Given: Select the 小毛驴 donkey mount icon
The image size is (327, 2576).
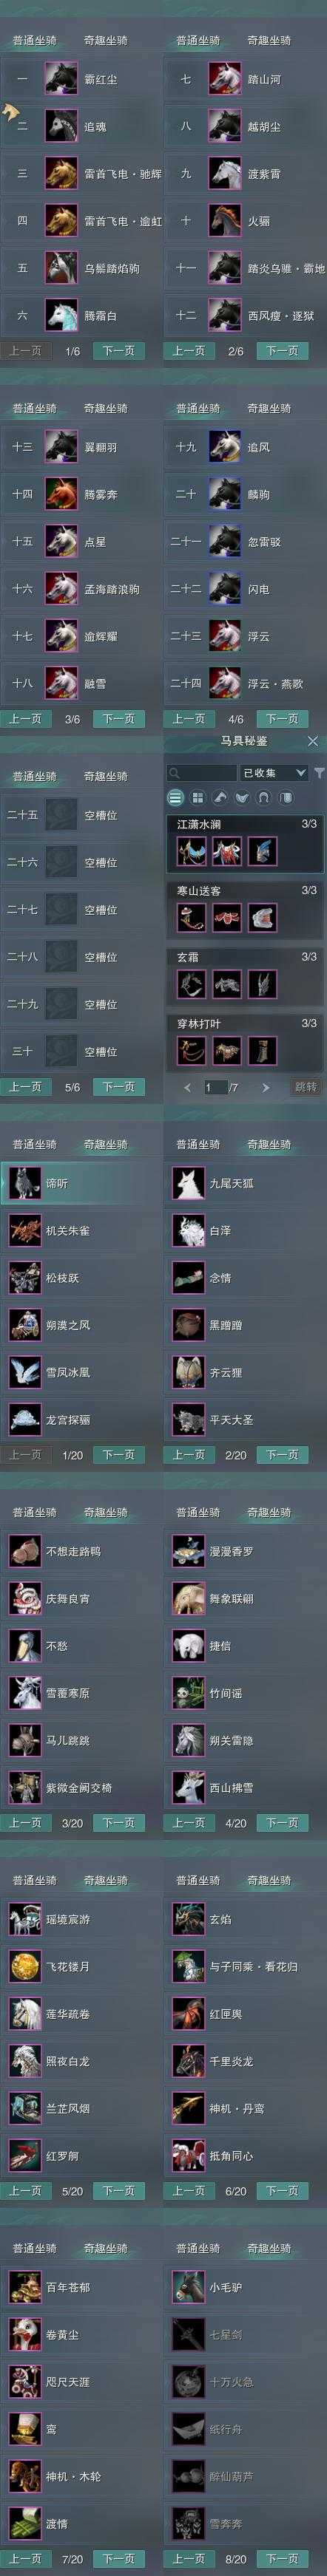Looking at the screenshot, I should click(188, 2287).
